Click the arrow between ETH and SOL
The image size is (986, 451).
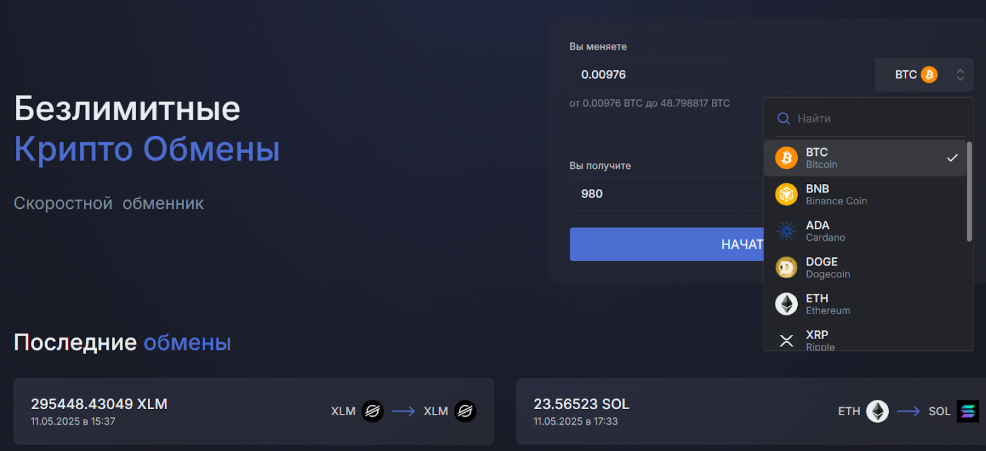pos(908,411)
